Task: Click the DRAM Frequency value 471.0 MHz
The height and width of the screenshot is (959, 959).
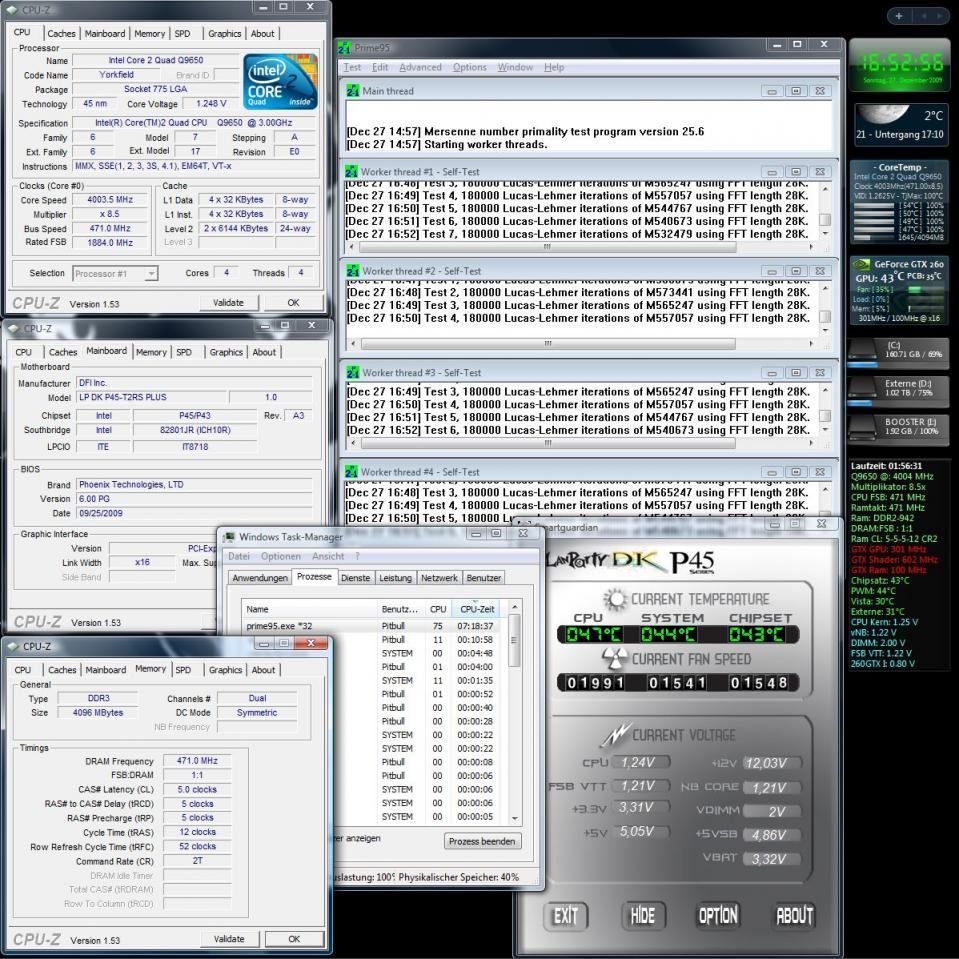Action: point(197,761)
